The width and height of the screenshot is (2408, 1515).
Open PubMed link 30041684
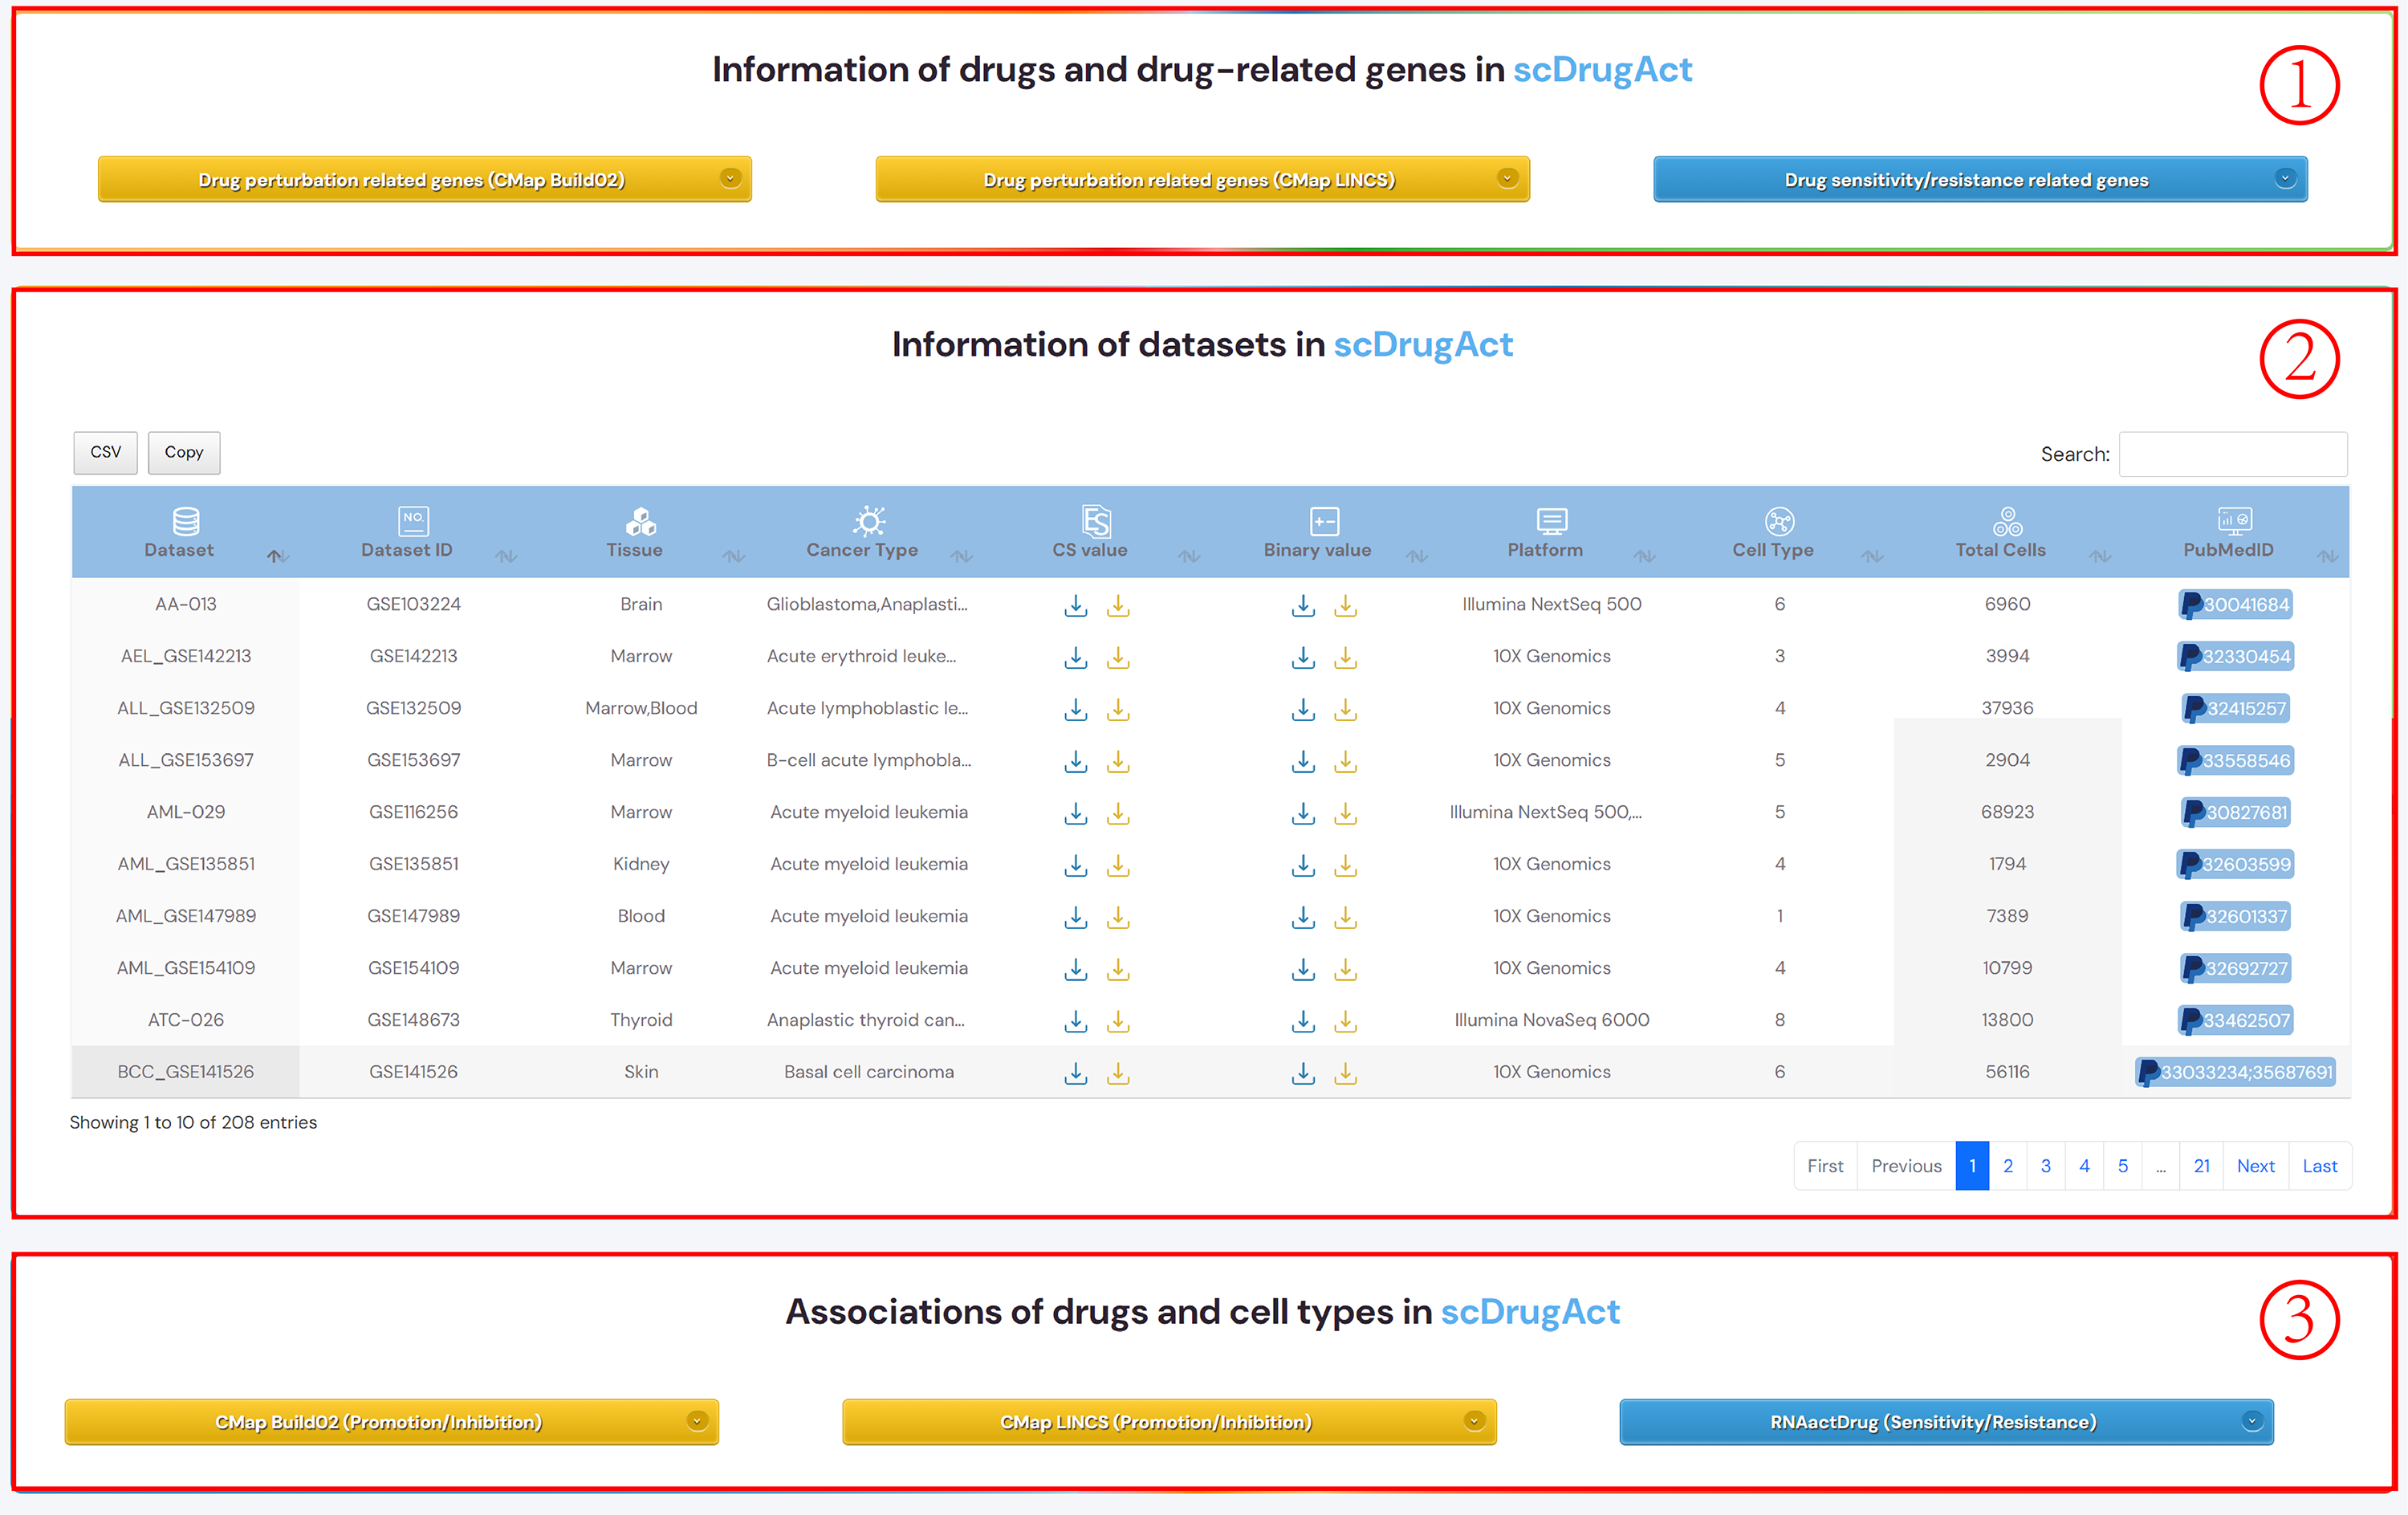[2235, 605]
